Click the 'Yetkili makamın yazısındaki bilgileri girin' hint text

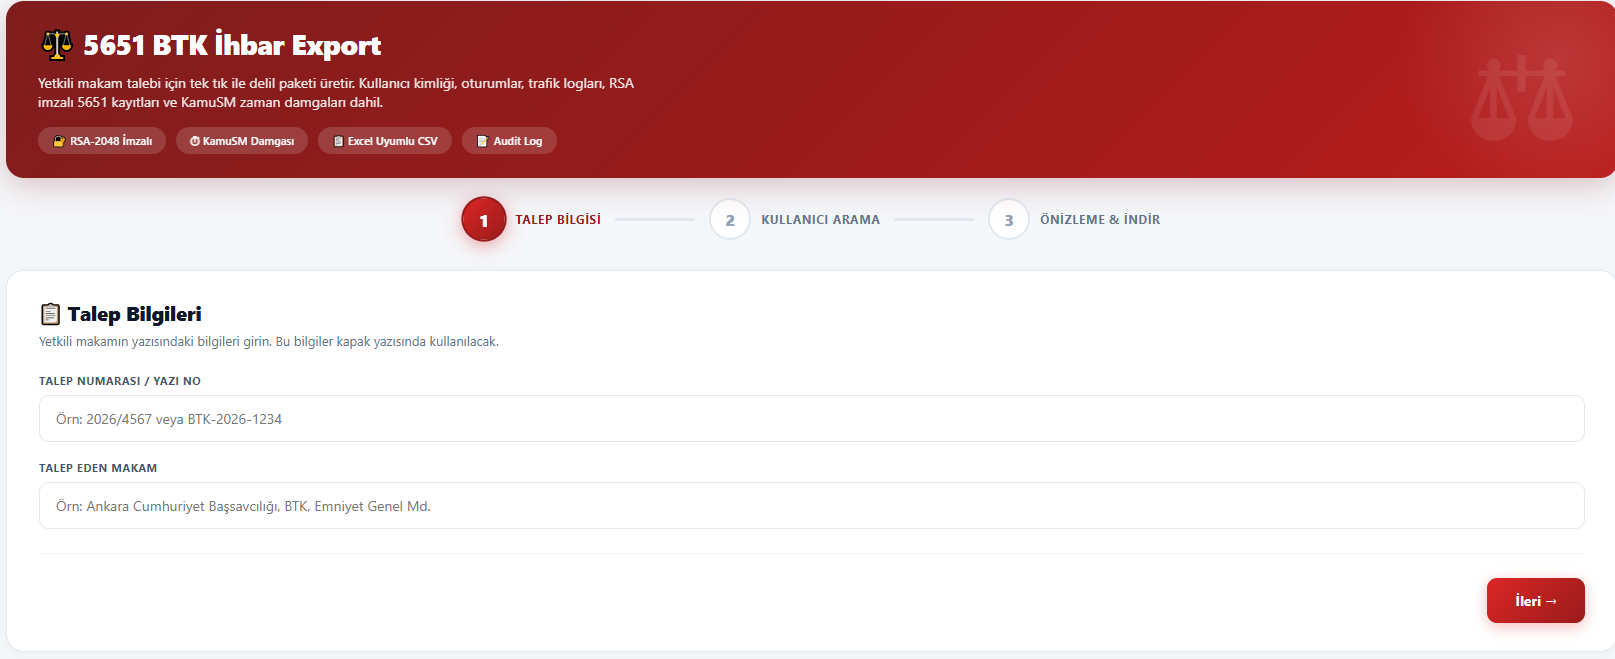click(x=269, y=342)
